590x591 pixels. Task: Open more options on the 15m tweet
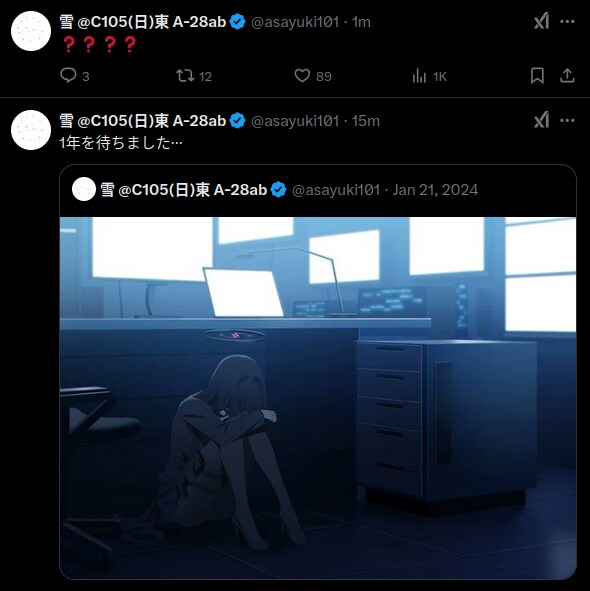(567, 121)
